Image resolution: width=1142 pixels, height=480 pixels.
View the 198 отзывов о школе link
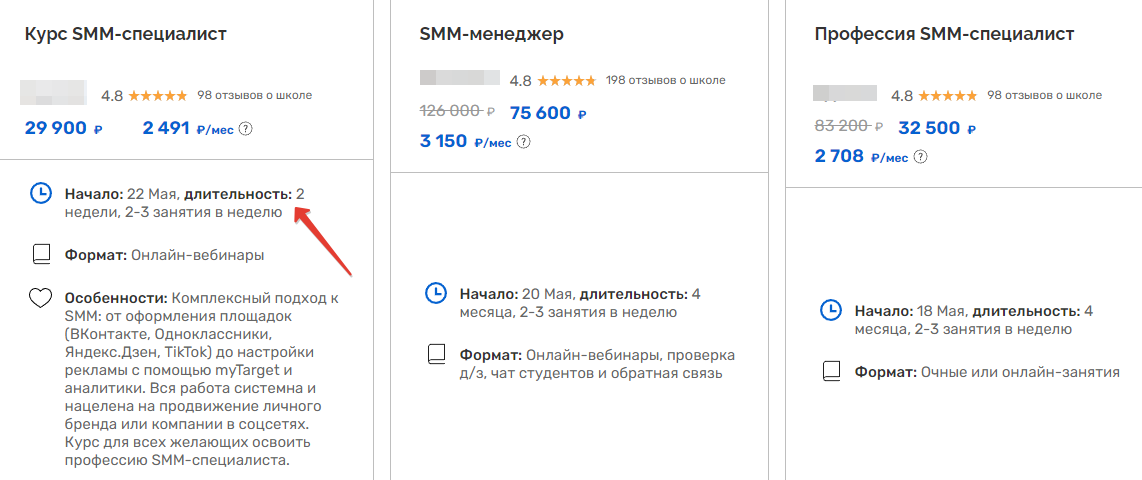666,80
